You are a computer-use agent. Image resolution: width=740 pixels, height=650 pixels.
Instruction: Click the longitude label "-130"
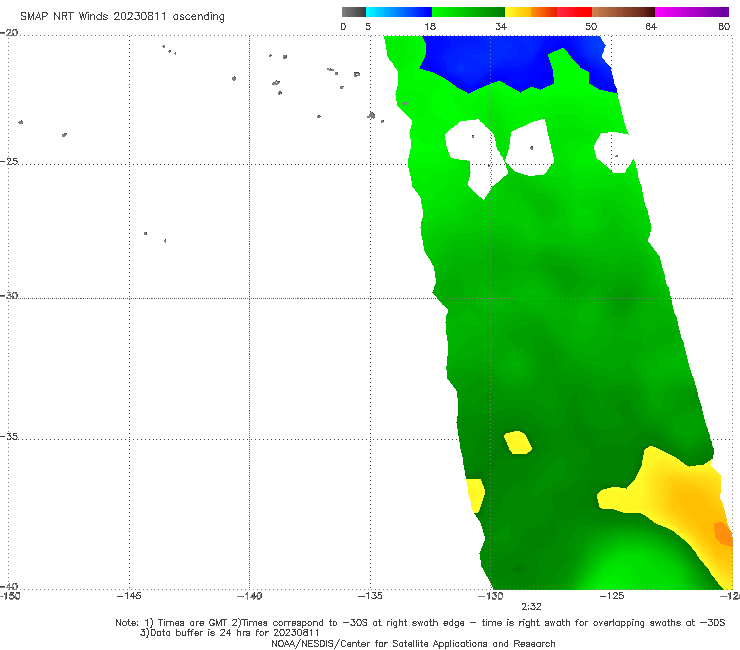[x=491, y=596]
